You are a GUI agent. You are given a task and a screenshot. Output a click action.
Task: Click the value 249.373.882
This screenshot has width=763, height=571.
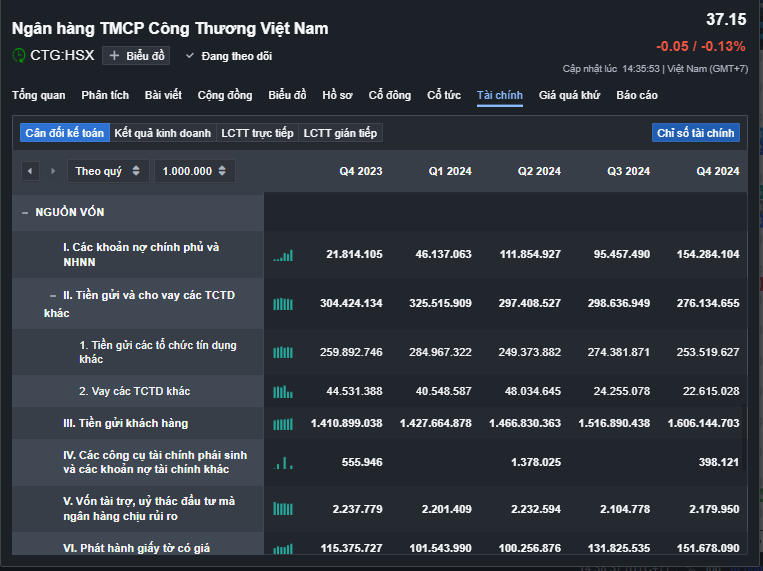coord(529,352)
